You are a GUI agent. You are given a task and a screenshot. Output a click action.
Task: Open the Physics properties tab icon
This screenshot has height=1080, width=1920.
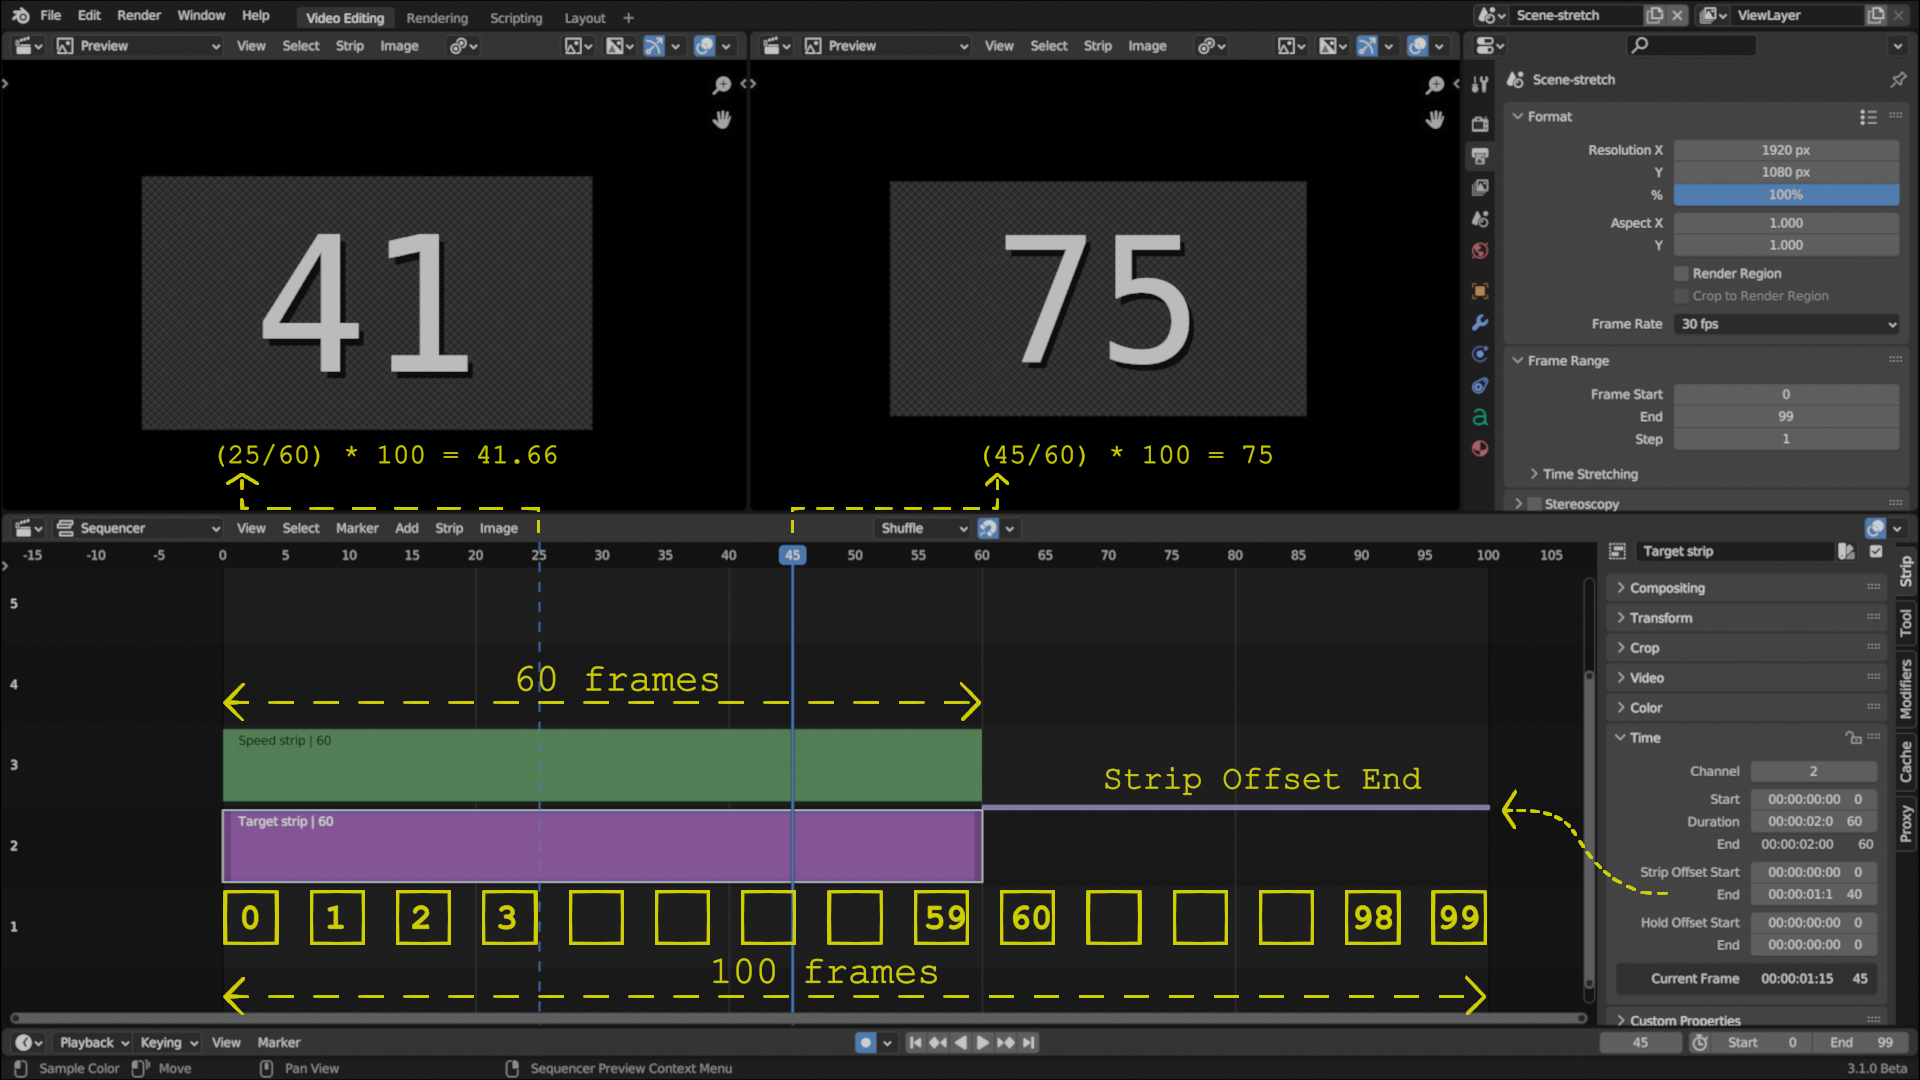pos(1480,354)
